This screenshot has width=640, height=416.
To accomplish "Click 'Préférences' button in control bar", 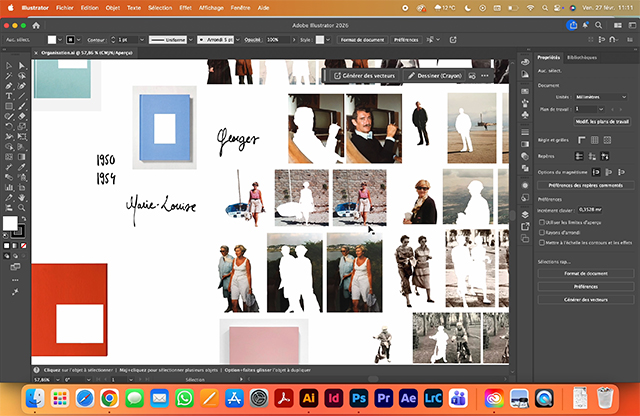I will (406, 40).
